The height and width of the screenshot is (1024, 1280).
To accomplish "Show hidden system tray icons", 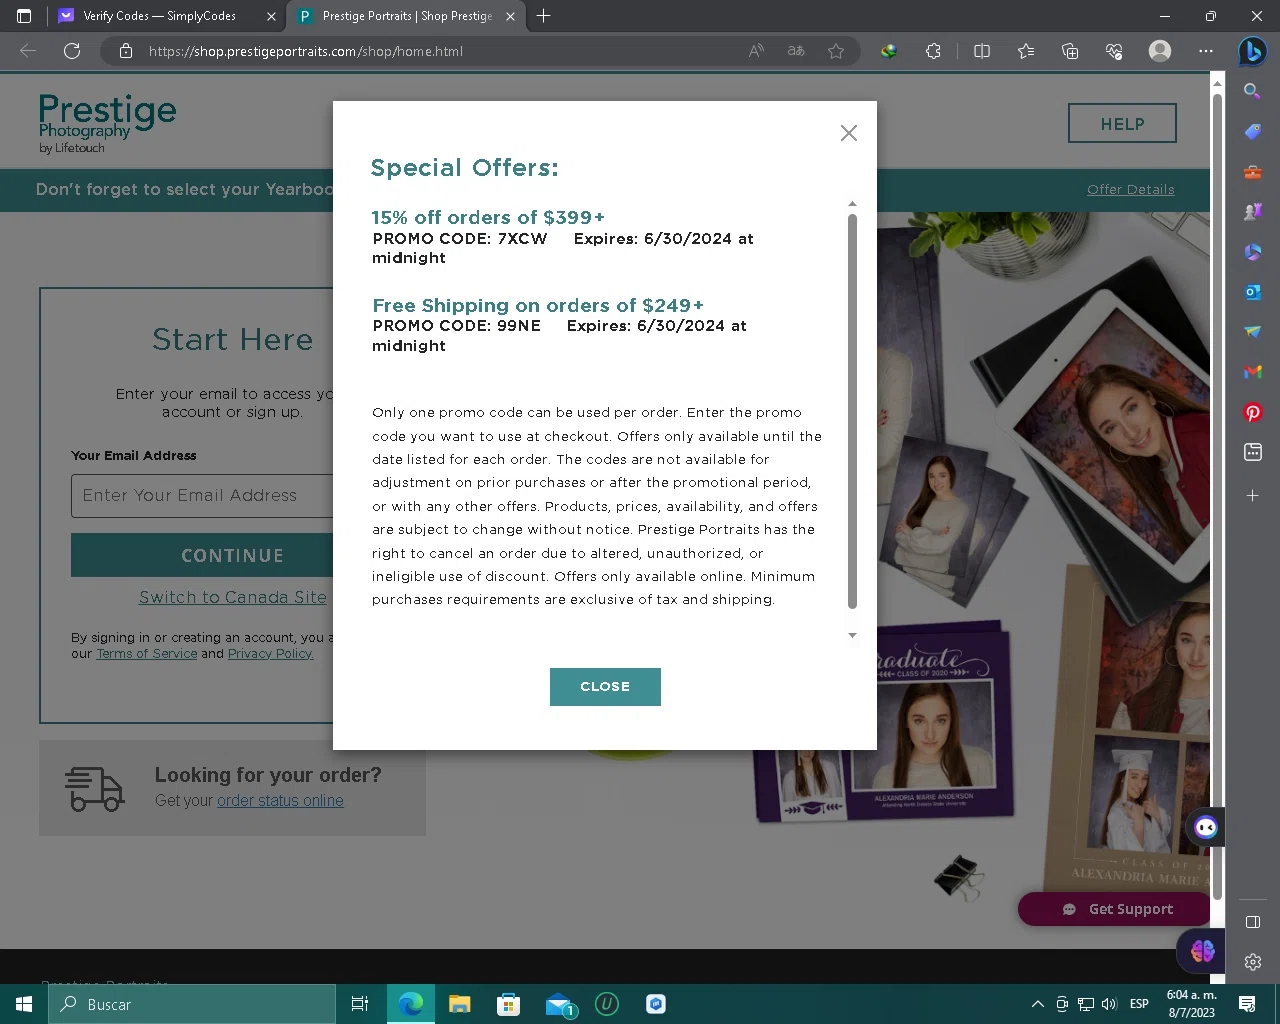I will pyautogui.click(x=1037, y=1004).
